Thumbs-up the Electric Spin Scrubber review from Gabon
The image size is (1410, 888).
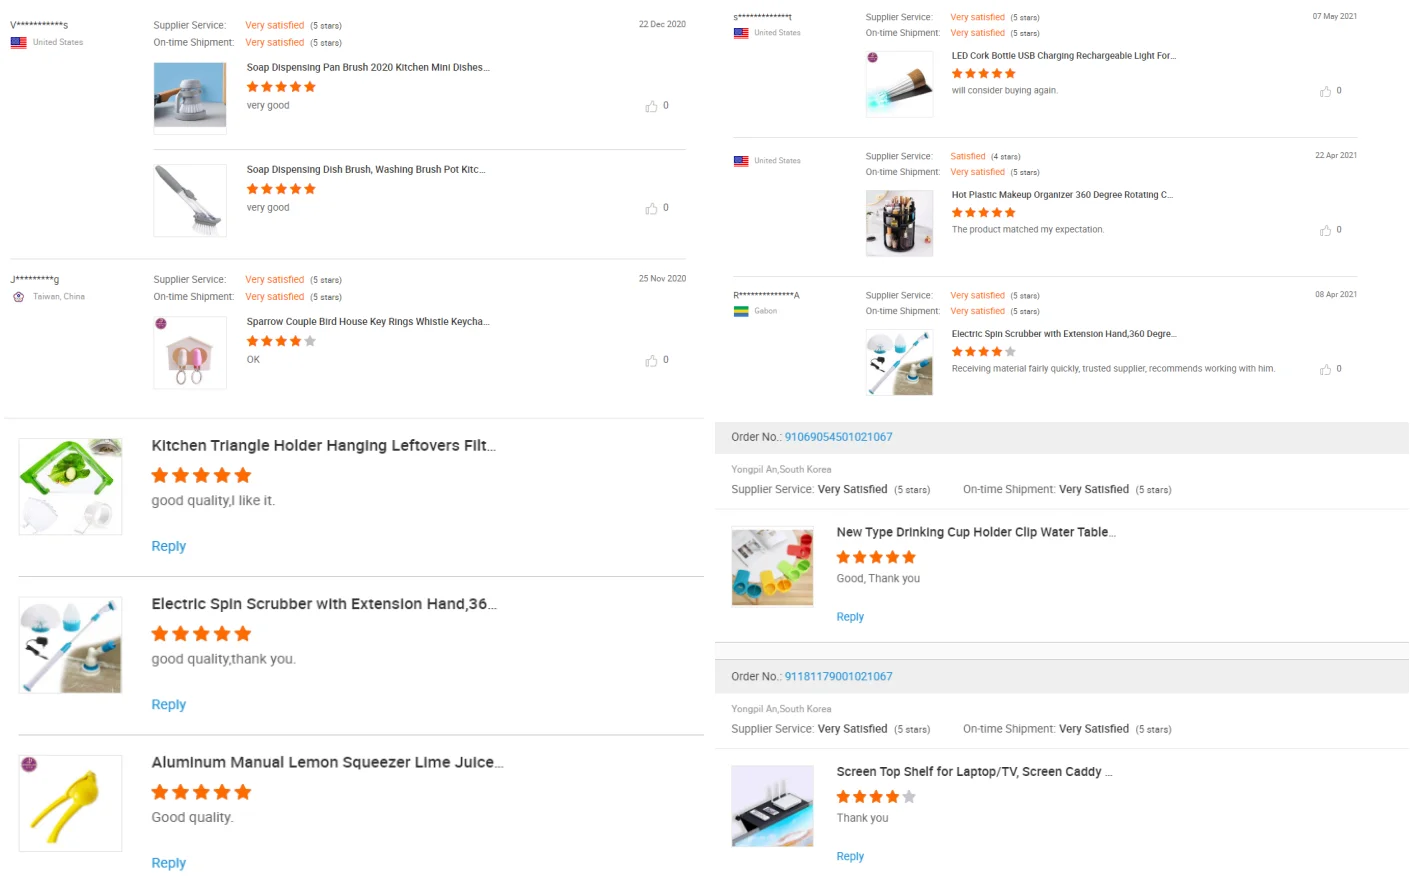[1325, 369]
